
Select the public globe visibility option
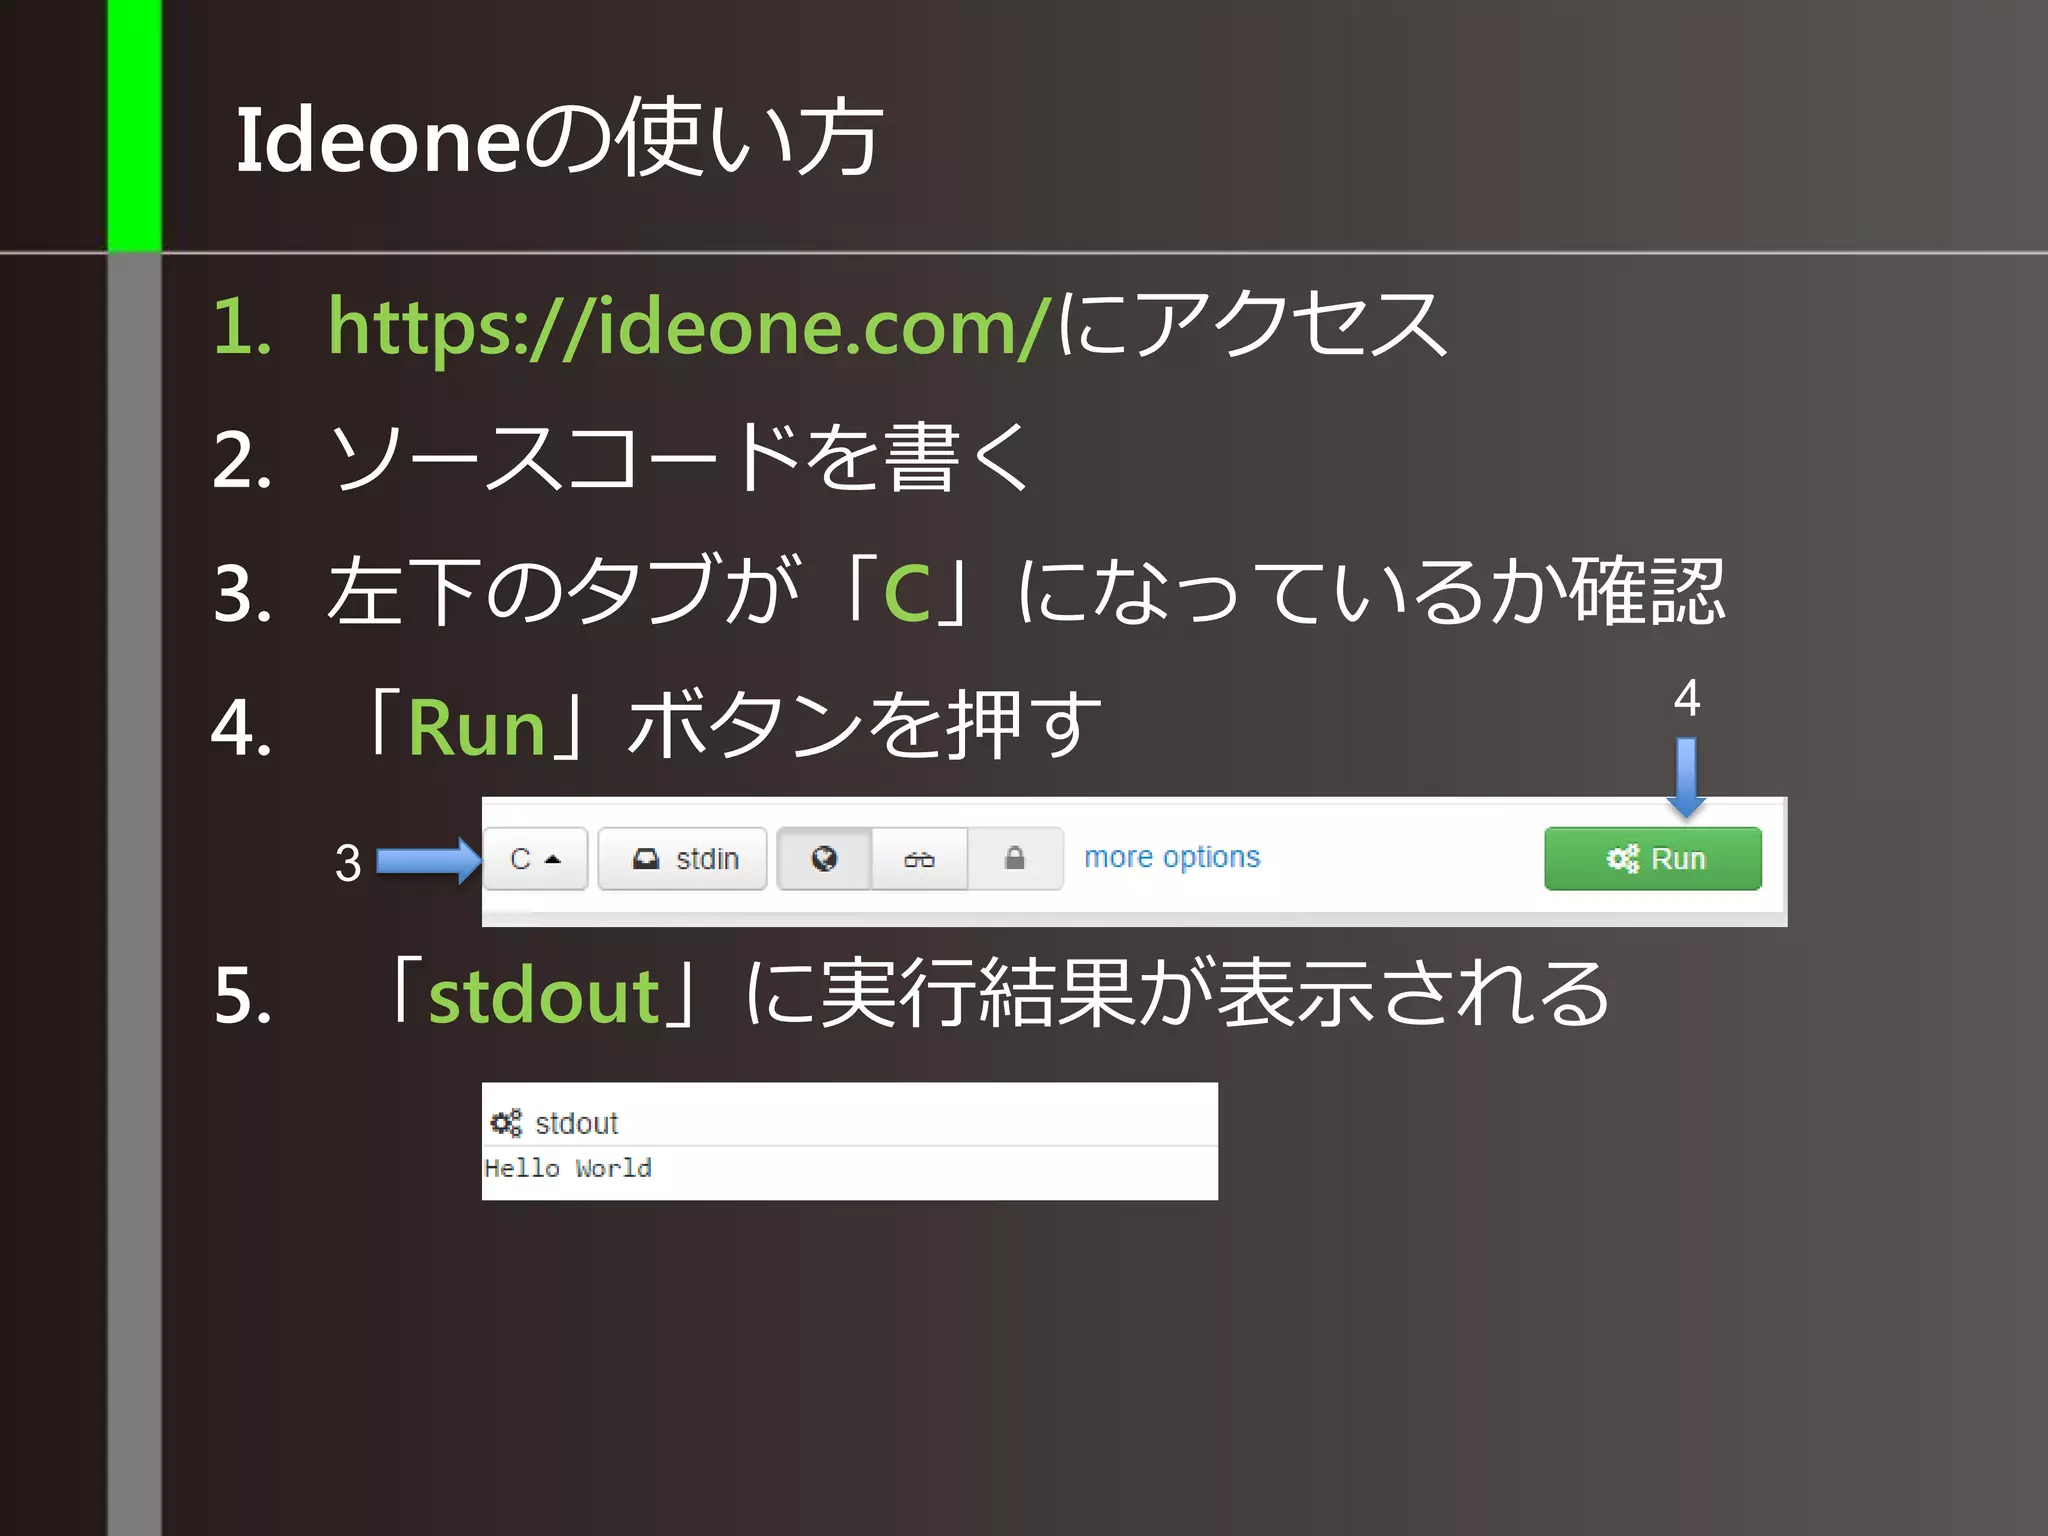(824, 859)
